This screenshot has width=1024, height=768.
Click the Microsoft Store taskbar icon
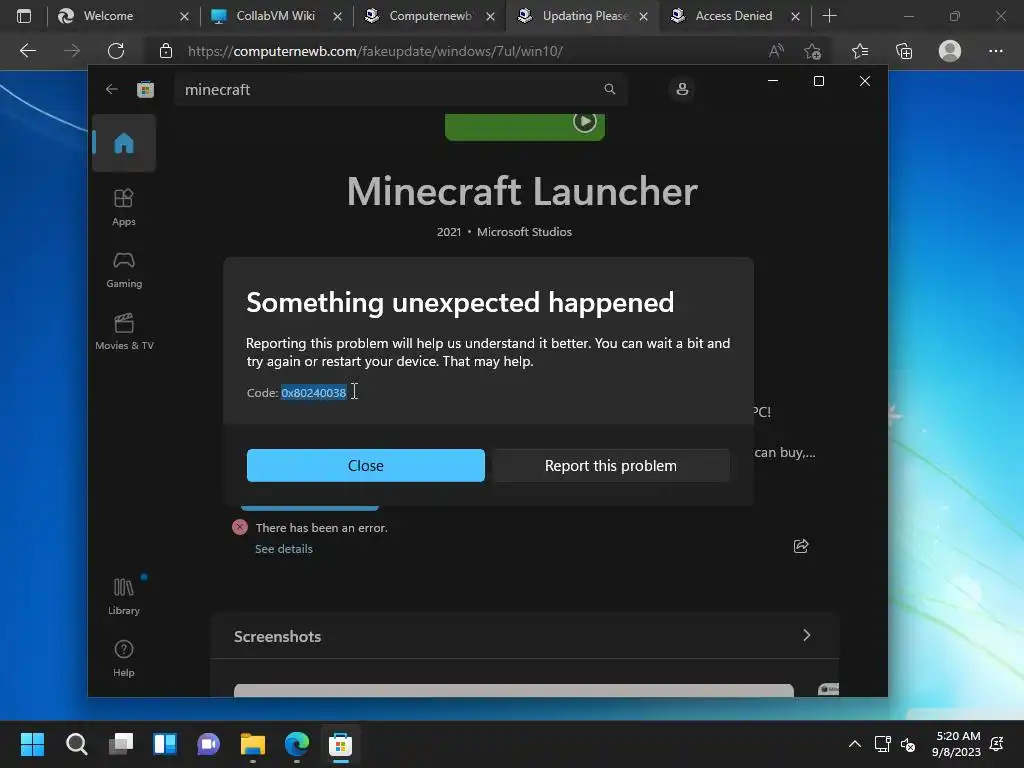(340, 744)
